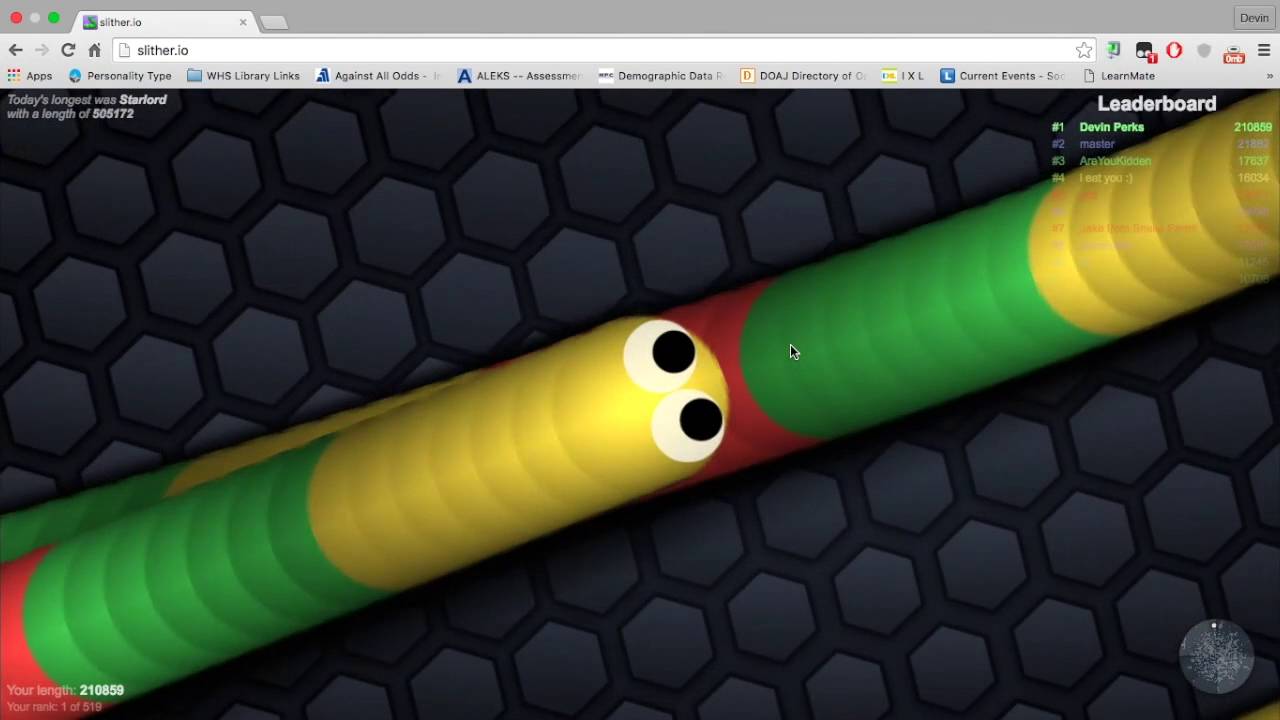Click the master leaderboard entry
Viewport: 1280px width, 720px height.
click(1161, 144)
